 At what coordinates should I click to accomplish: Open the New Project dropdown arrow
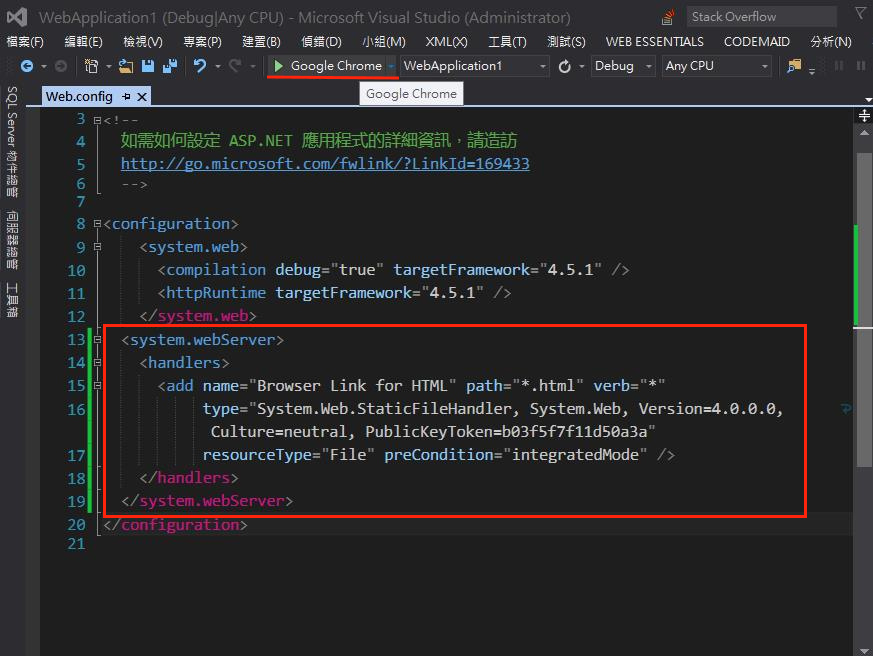click(109, 66)
